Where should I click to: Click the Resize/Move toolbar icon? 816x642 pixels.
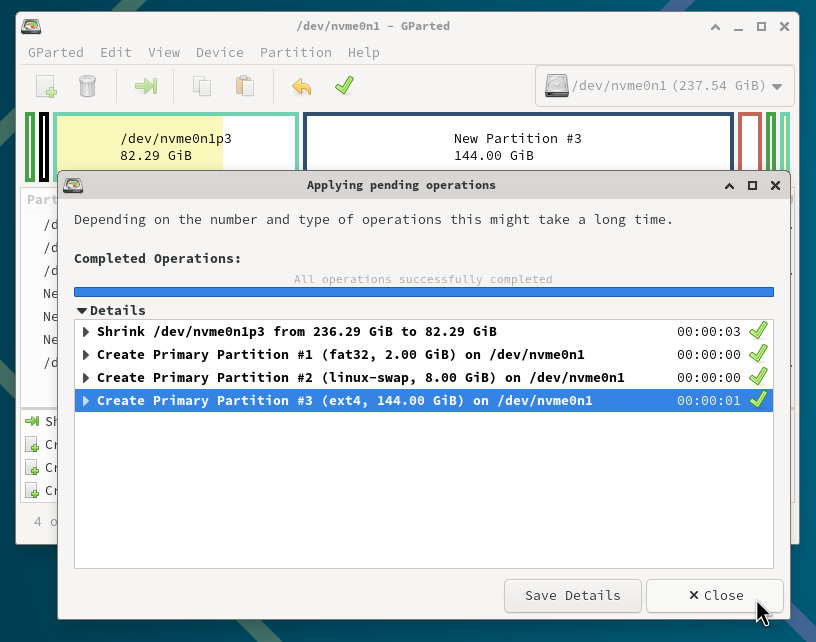pyautogui.click(x=146, y=86)
